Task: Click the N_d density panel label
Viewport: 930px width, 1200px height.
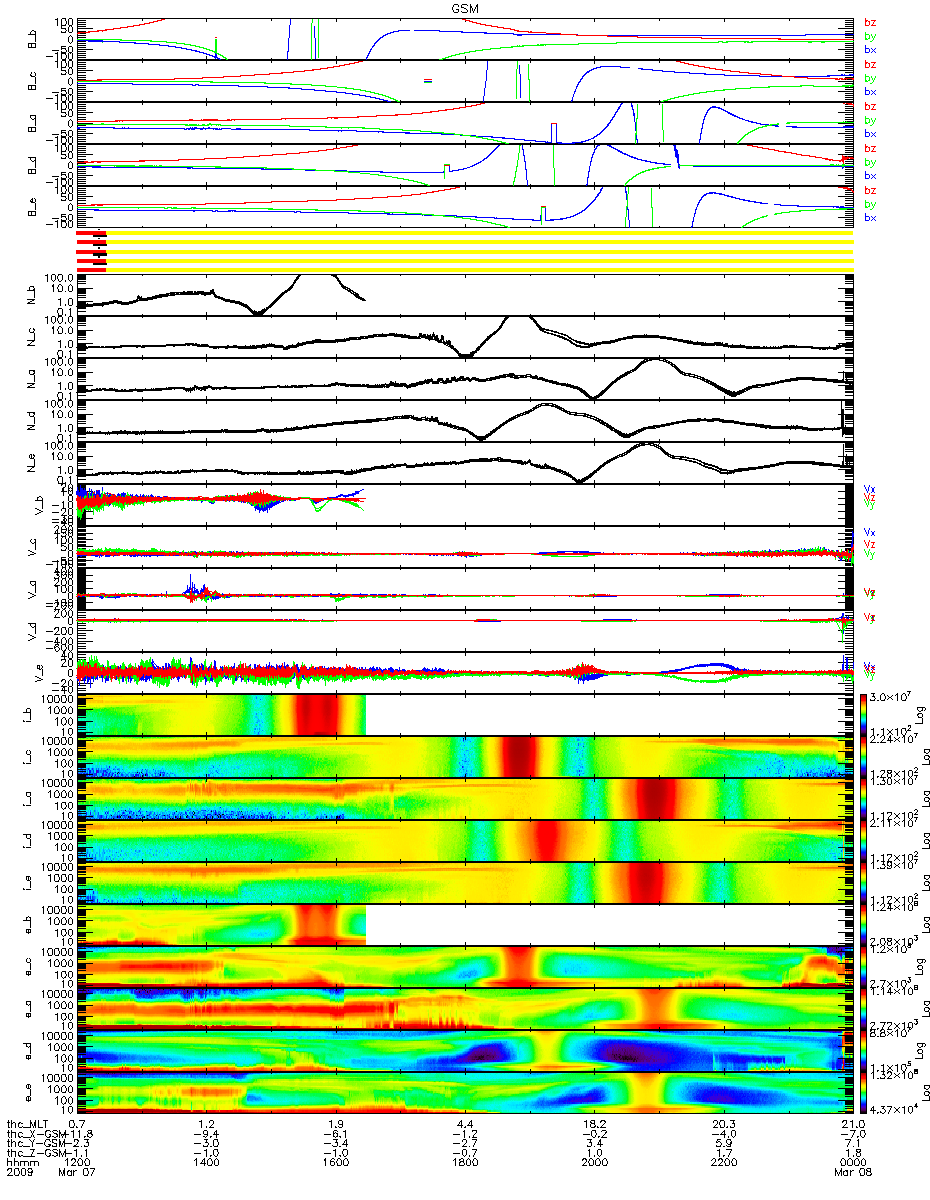Action: (33, 421)
